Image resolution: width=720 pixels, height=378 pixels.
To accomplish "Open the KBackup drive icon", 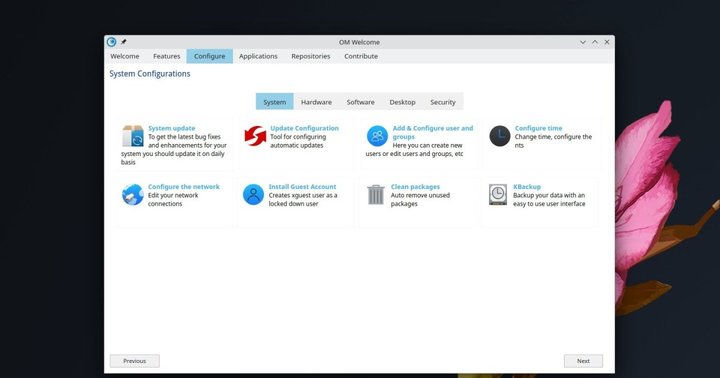I will (x=498, y=194).
